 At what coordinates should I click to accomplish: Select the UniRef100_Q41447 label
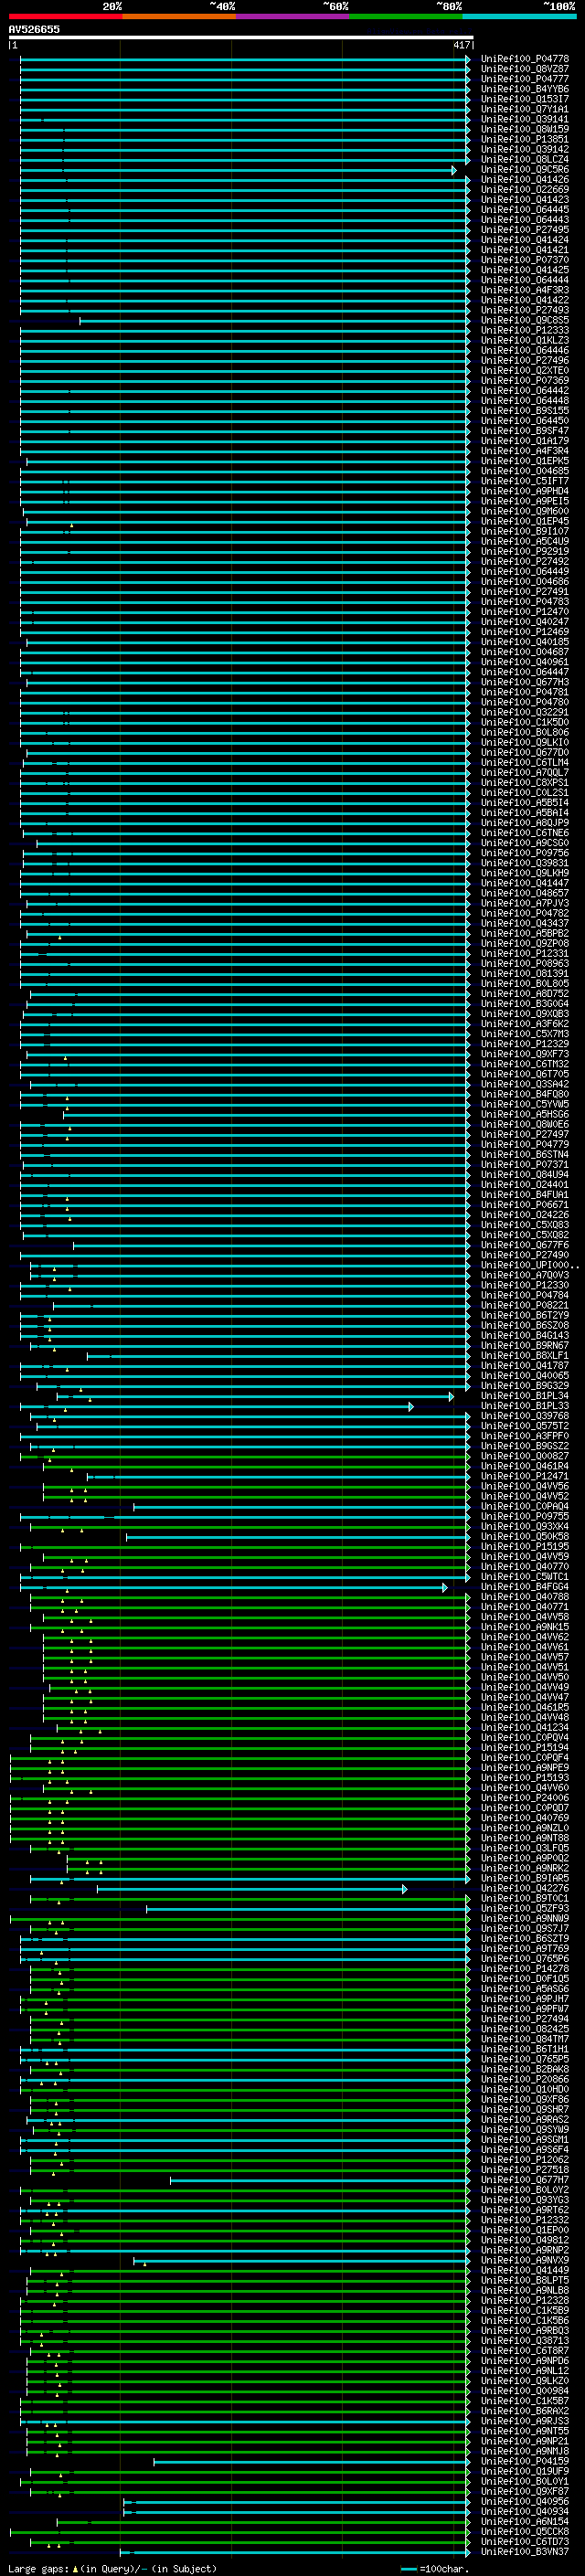tap(525, 883)
